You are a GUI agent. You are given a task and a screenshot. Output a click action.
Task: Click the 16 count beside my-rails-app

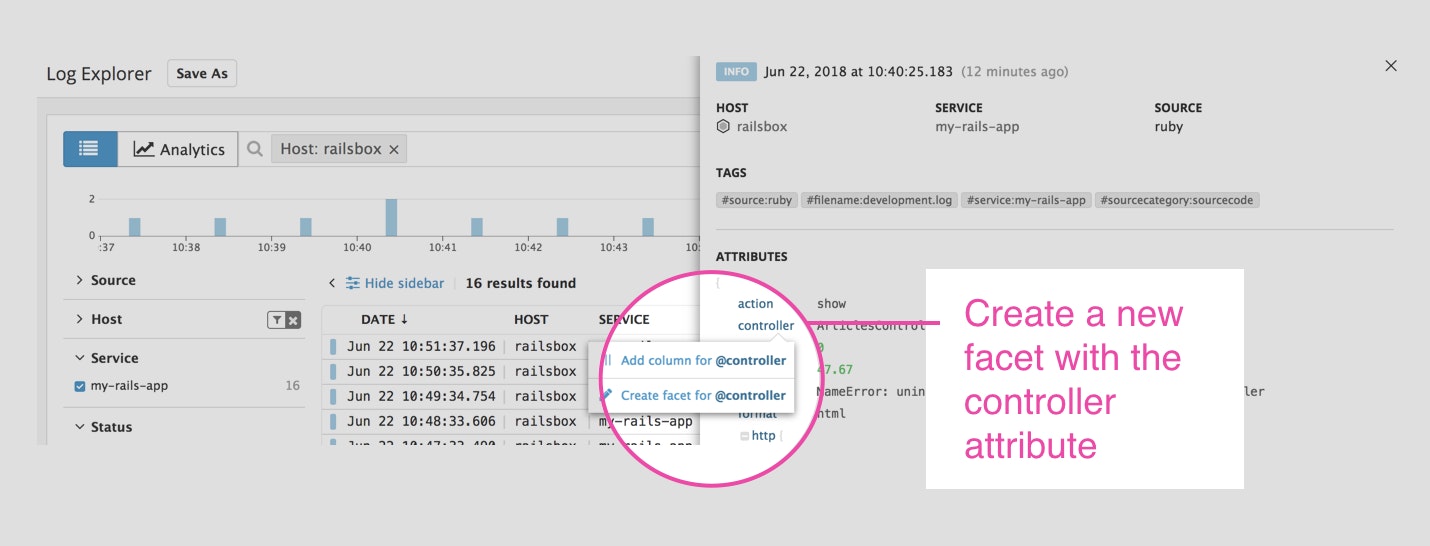292,386
